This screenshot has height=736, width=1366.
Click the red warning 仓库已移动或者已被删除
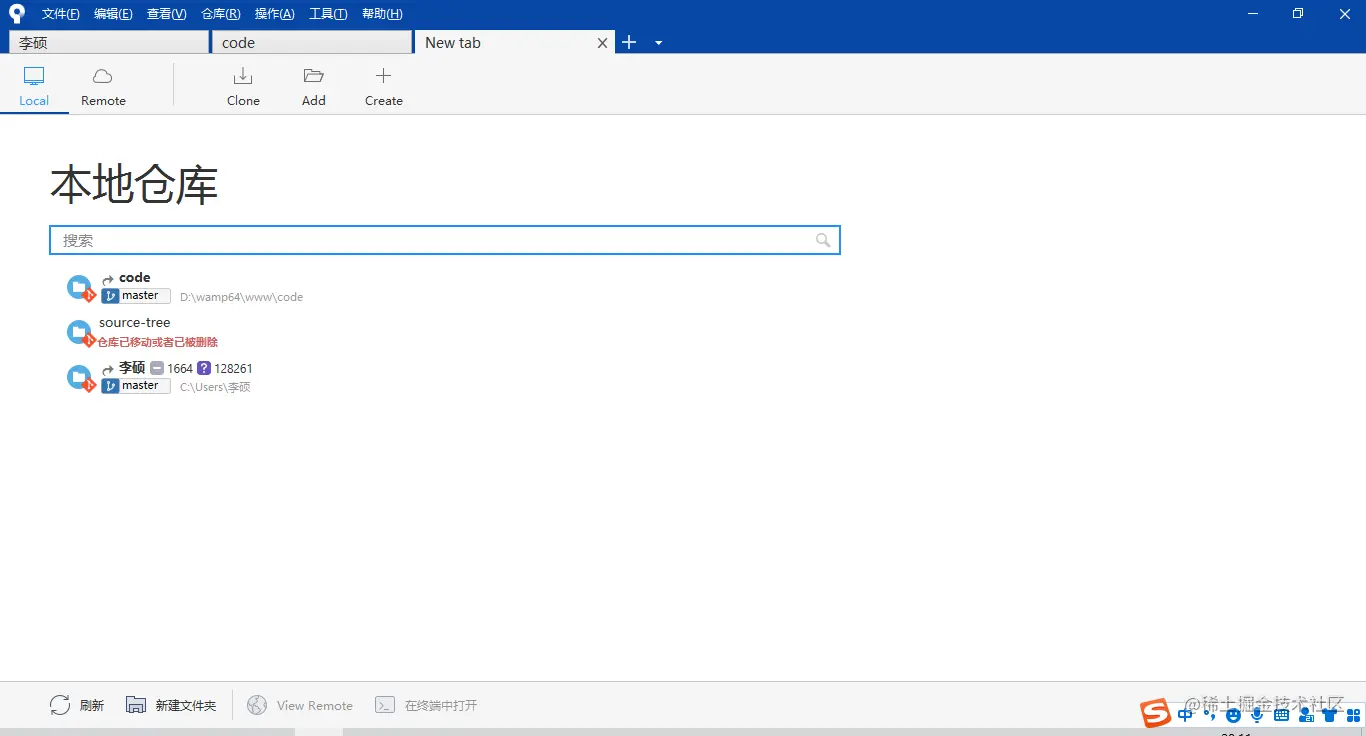pyautogui.click(x=157, y=342)
